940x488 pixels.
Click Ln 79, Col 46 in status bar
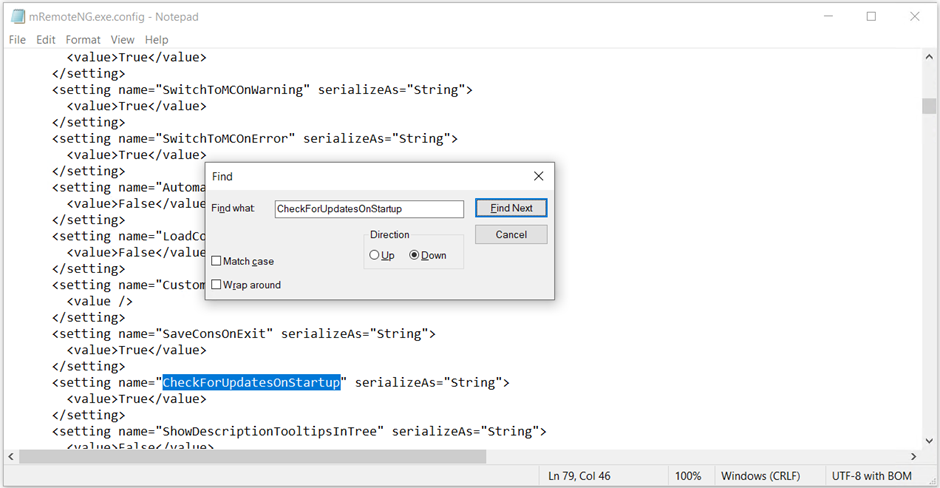pyautogui.click(x=579, y=476)
